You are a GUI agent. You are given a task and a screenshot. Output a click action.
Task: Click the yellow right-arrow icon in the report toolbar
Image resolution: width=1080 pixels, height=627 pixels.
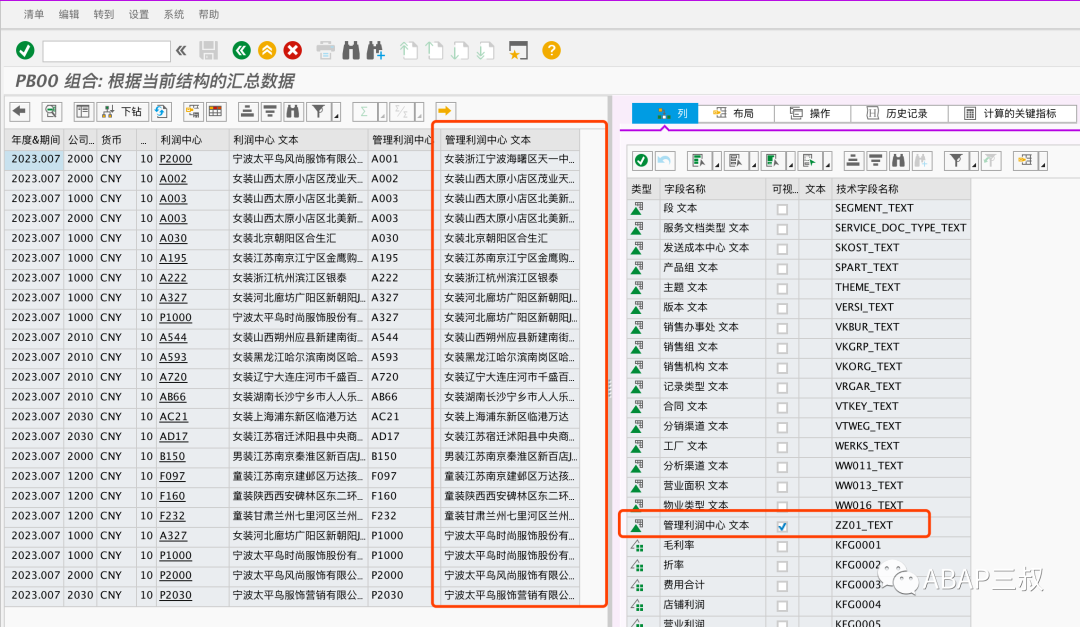coord(445,111)
